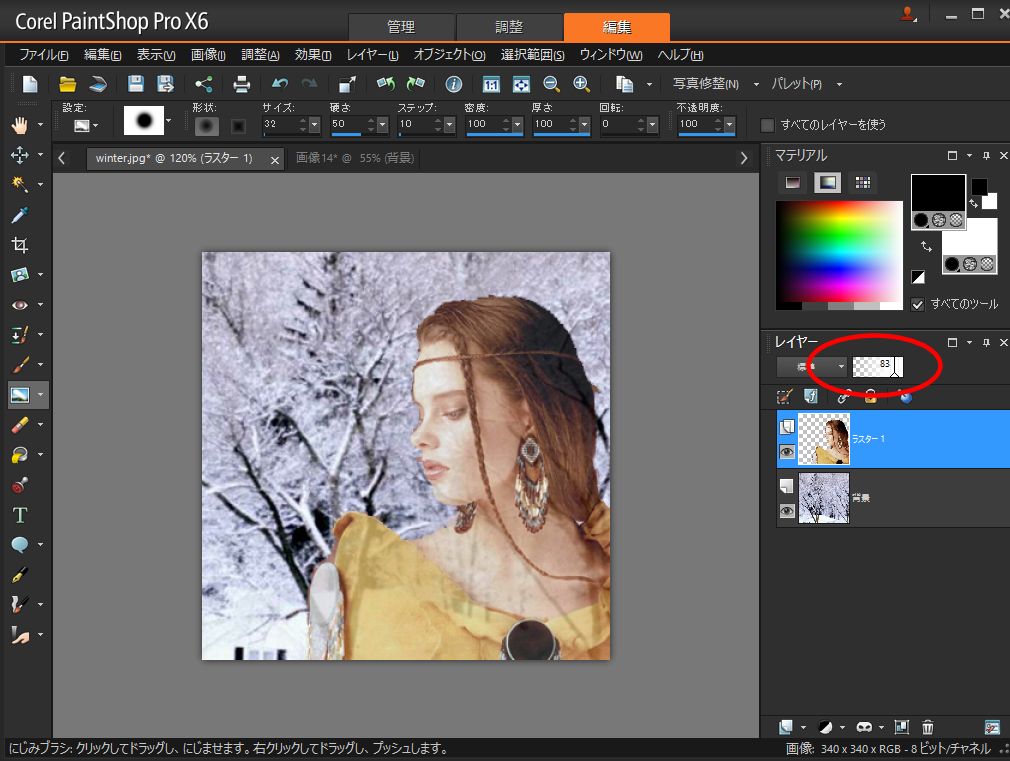The width and height of the screenshot is (1010, 761).
Task: Swap foreground and background materials
Action: coord(926,247)
